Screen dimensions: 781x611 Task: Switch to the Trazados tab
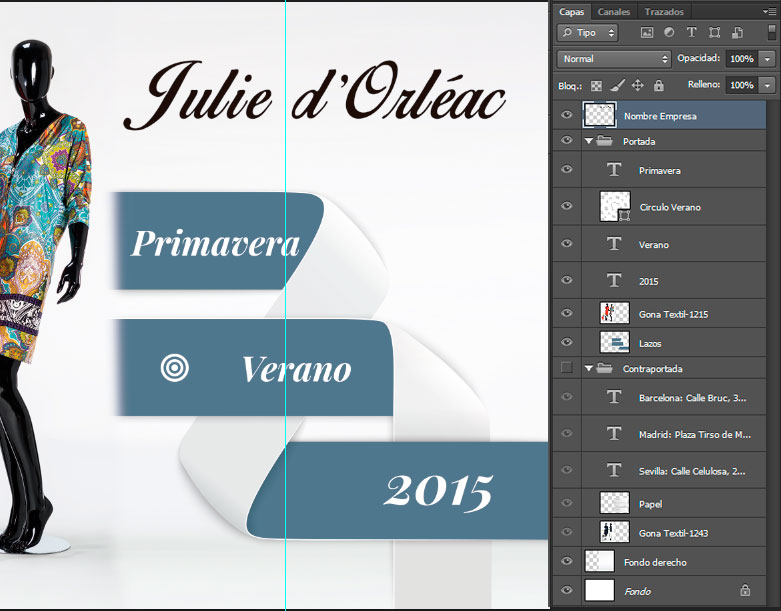(664, 12)
